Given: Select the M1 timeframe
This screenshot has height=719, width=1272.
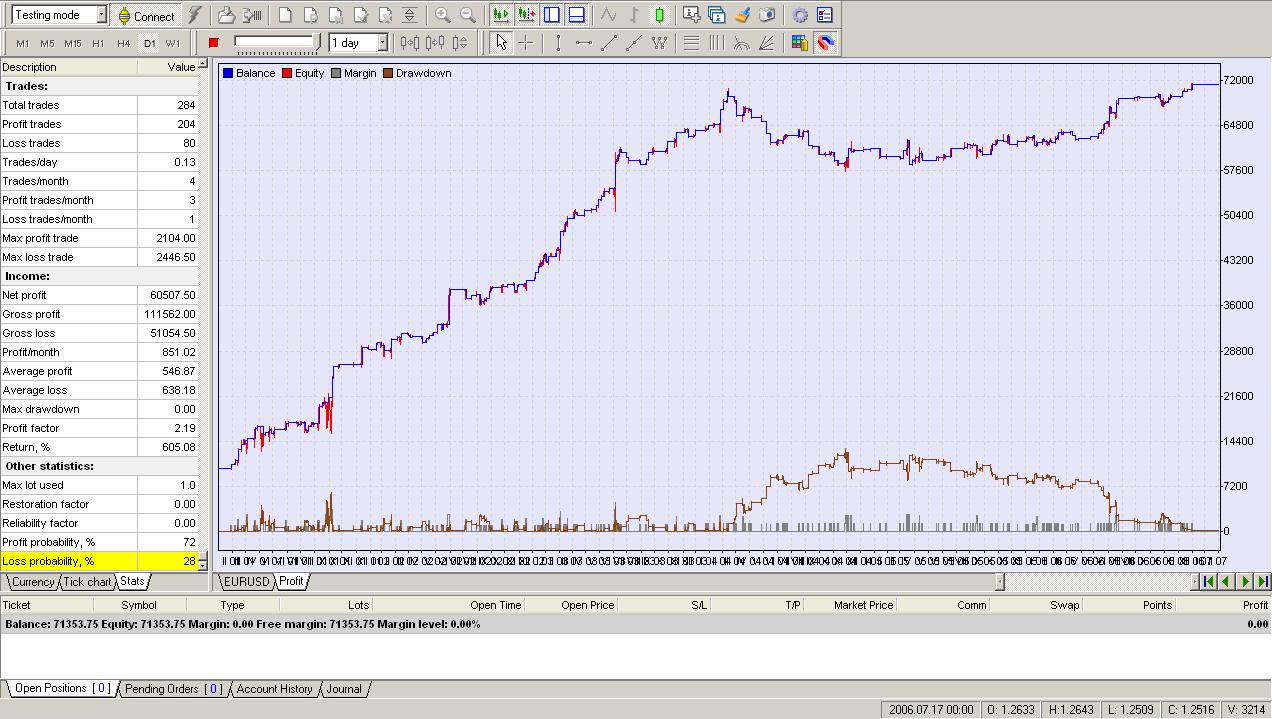Looking at the screenshot, I should (22, 43).
